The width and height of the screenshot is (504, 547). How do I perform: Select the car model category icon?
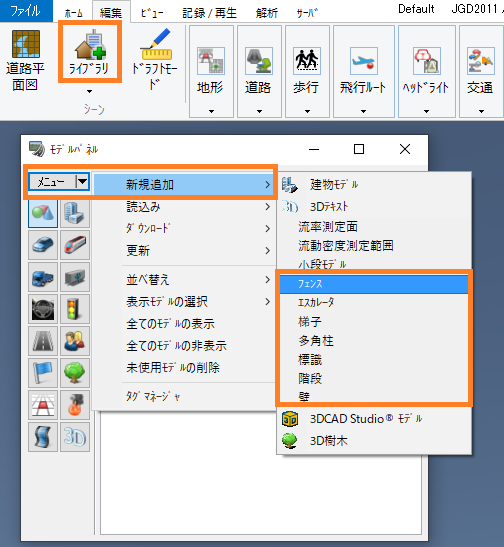43,245
